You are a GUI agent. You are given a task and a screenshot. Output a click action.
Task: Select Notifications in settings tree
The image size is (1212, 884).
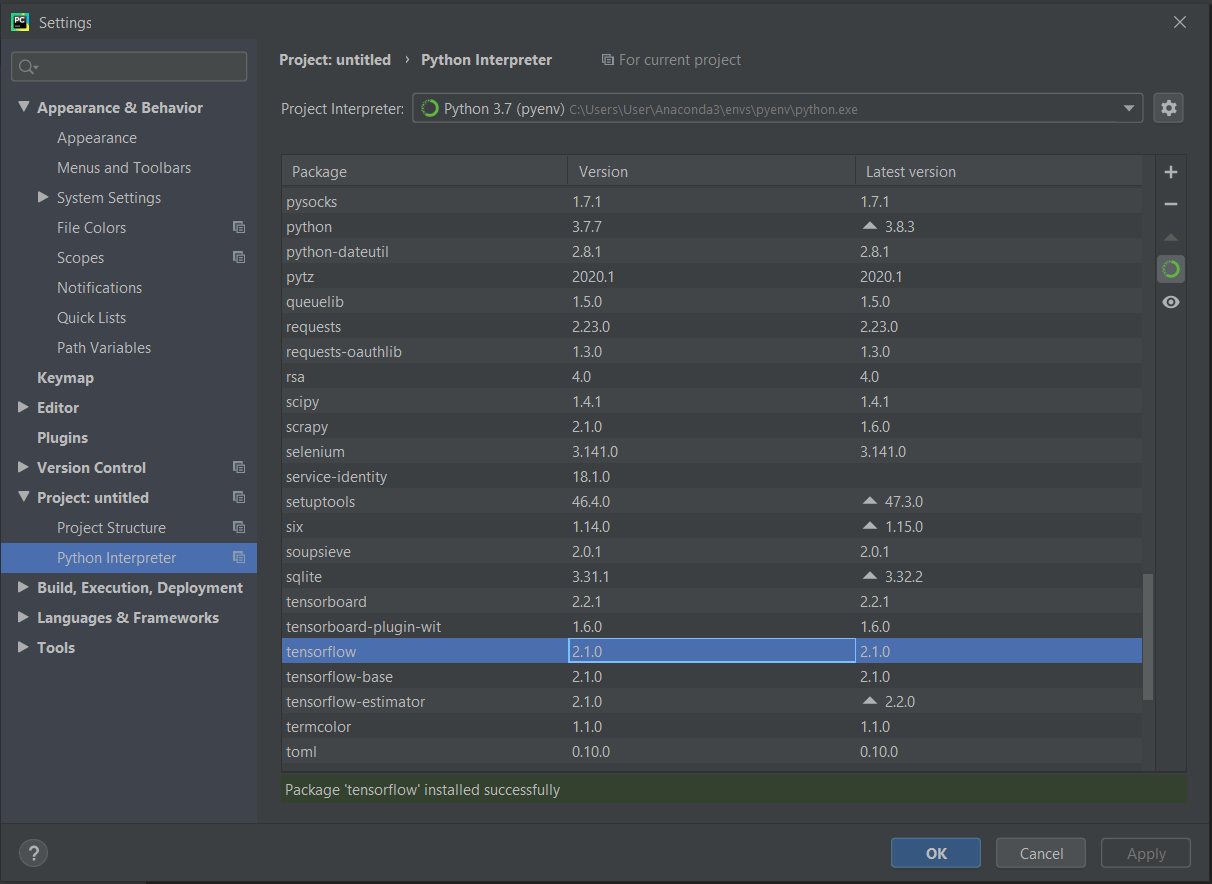tap(100, 288)
